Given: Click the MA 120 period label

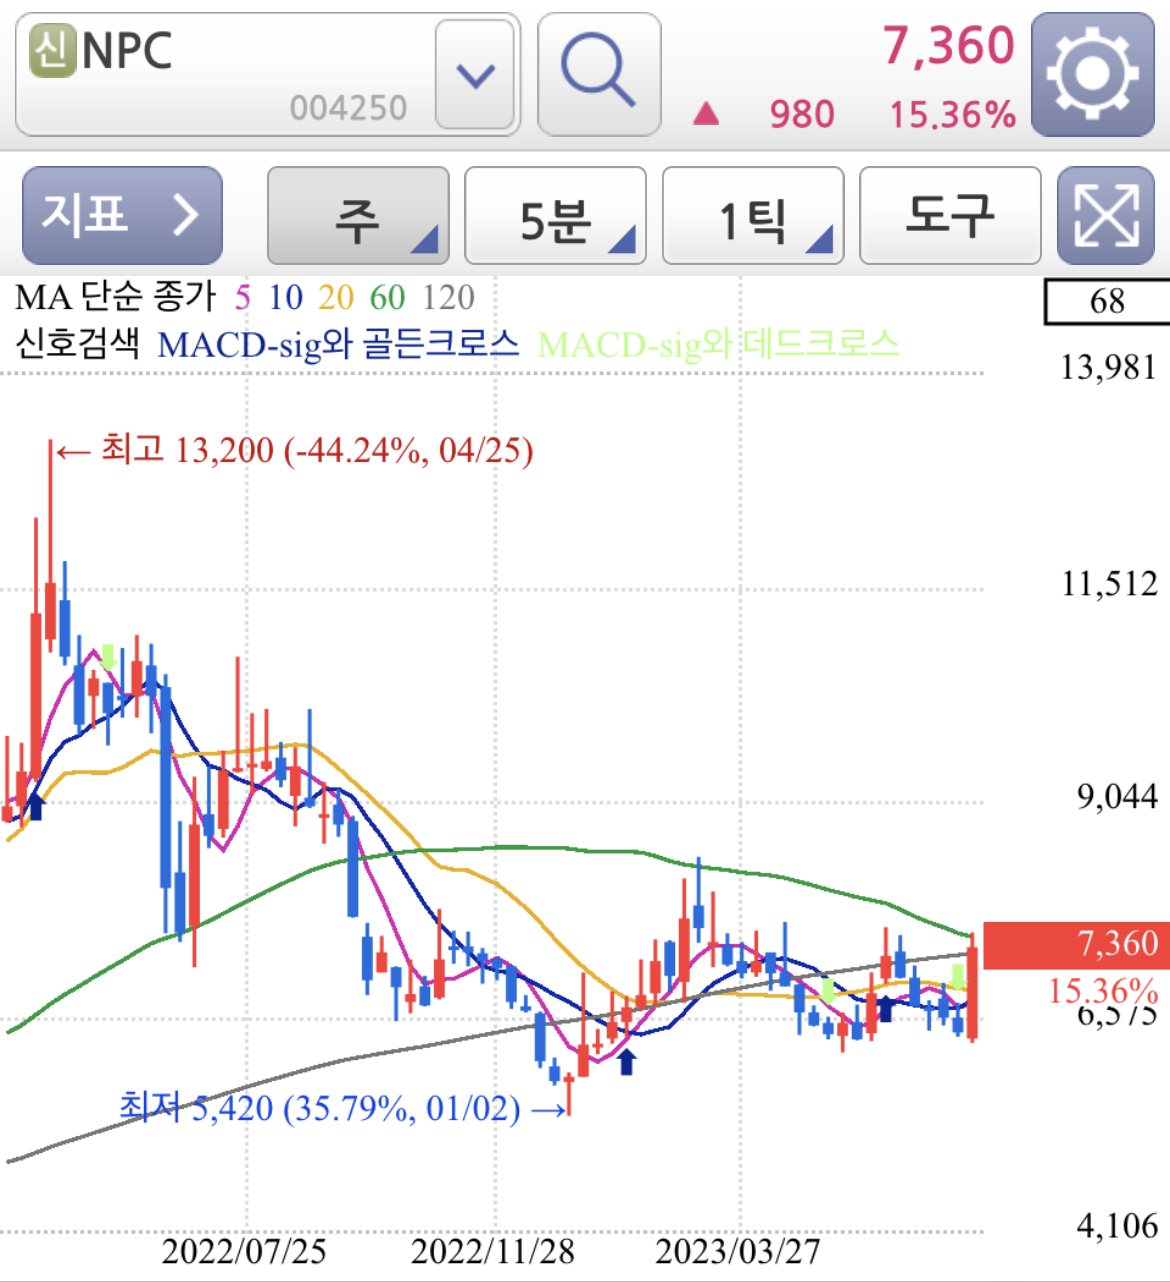Looking at the screenshot, I should point(448,297).
